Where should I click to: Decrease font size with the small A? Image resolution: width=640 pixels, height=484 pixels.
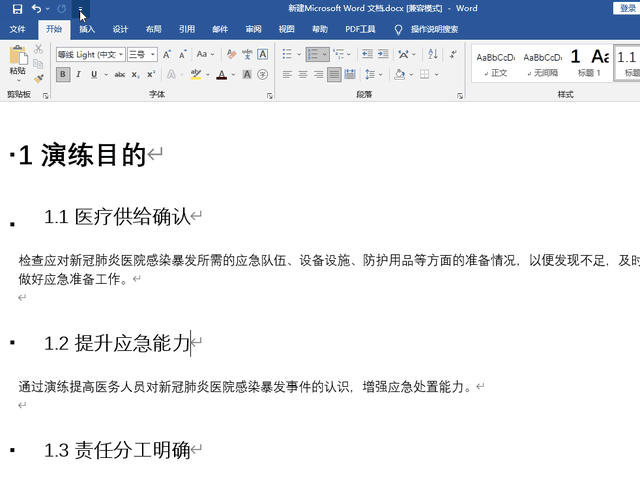click(182, 54)
